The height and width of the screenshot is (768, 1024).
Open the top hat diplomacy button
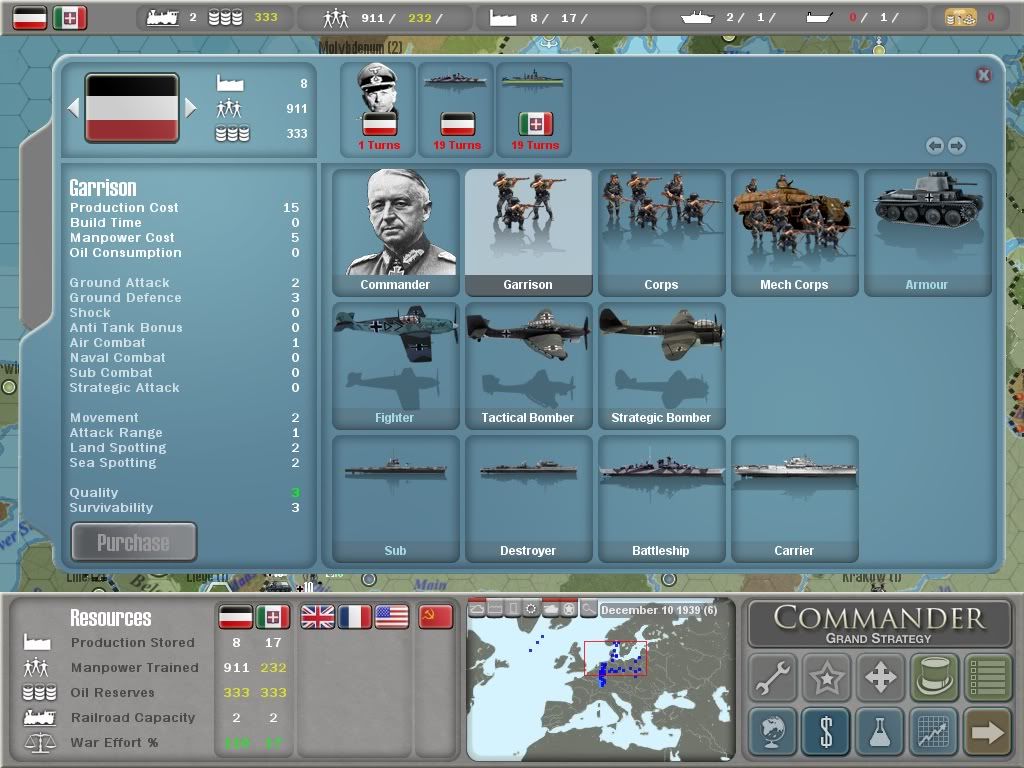tap(934, 677)
